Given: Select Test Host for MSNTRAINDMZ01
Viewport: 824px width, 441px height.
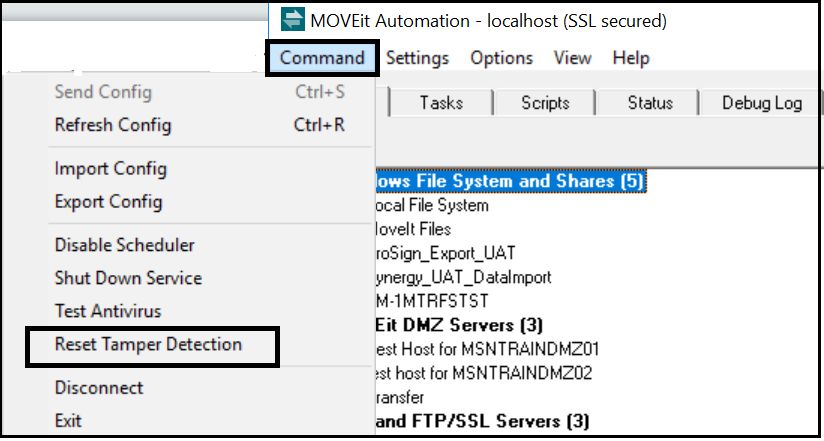Looking at the screenshot, I should pyautogui.click(x=488, y=349).
